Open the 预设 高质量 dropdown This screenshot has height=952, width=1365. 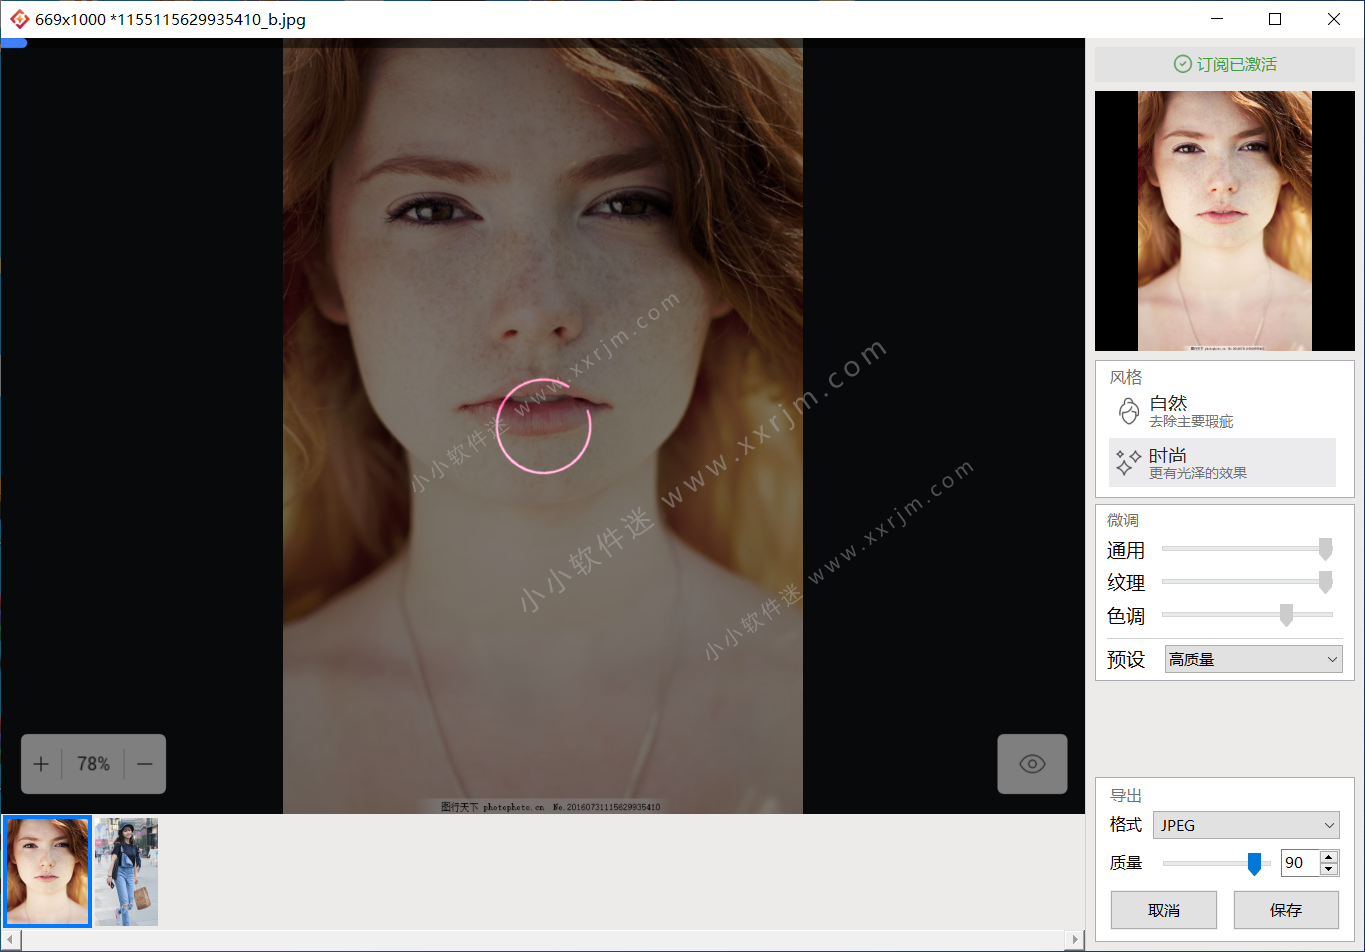coord(1253,659)
